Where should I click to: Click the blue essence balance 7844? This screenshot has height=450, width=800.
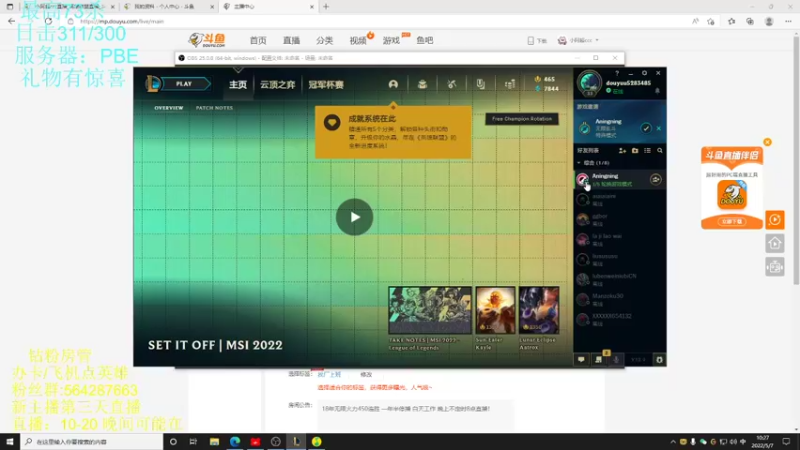tap(546, 89)
